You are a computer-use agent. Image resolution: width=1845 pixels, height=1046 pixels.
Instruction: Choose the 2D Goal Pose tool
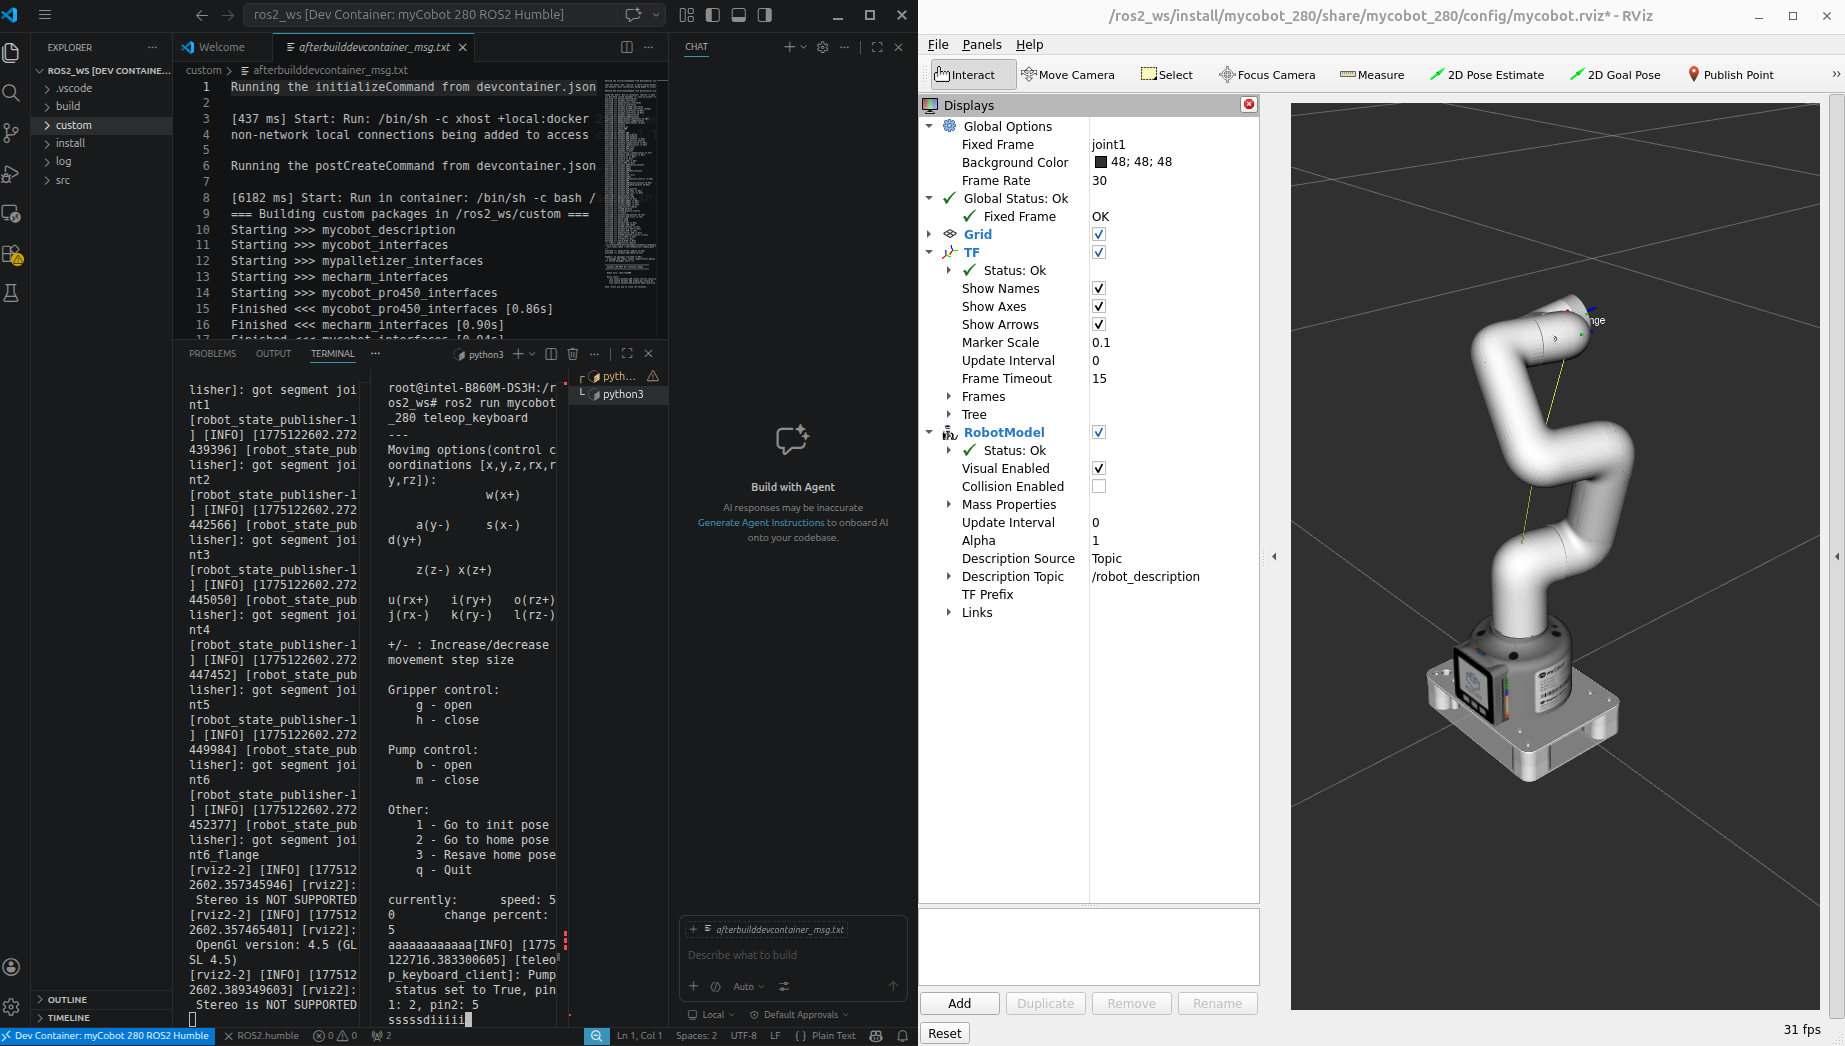pos(1615,75)
